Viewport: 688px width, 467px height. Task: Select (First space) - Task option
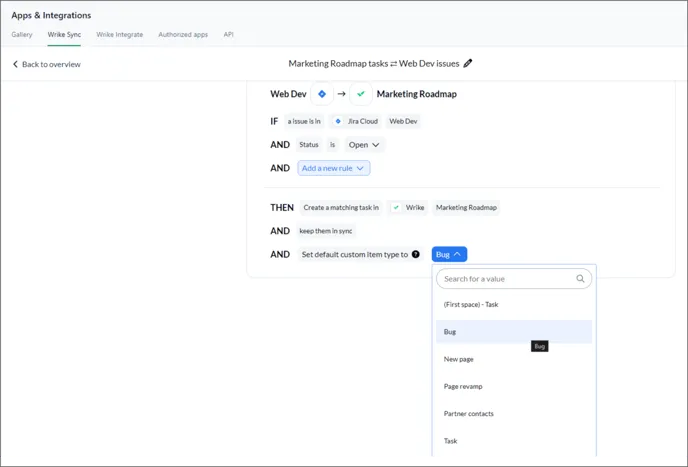click(514, 304)
